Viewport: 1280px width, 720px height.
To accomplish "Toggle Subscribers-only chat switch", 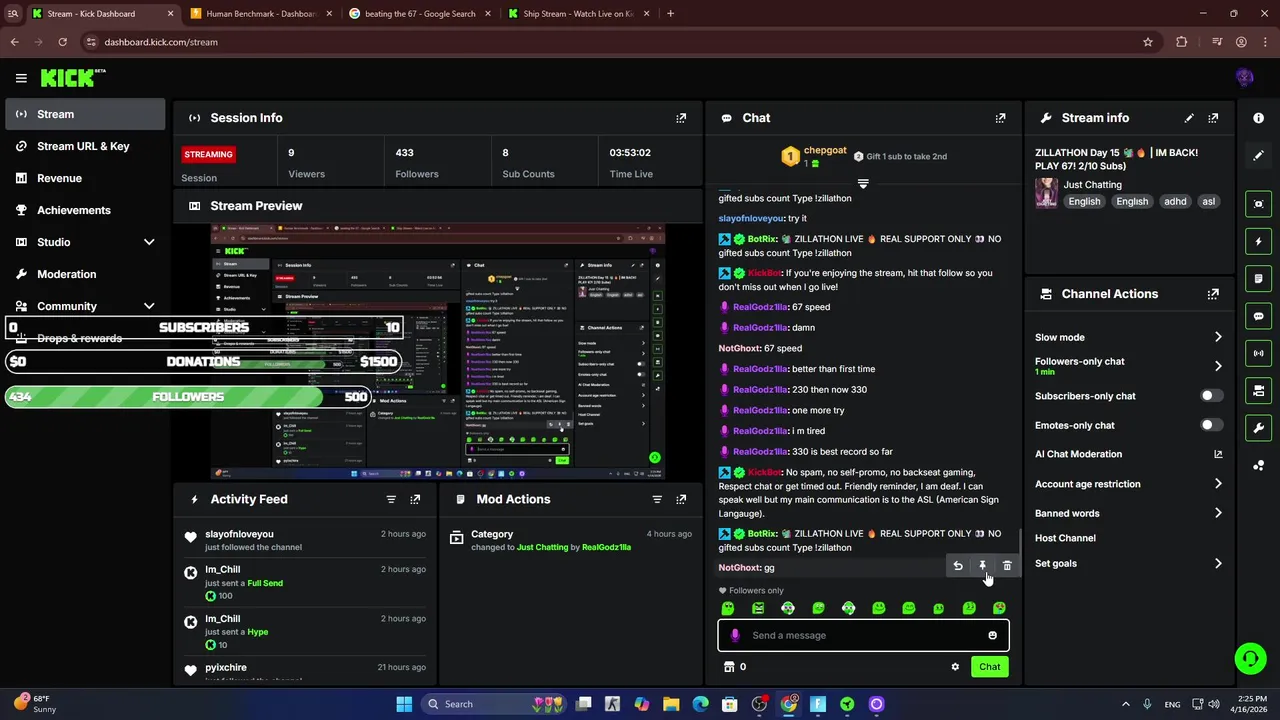I will click(1211, 396).
